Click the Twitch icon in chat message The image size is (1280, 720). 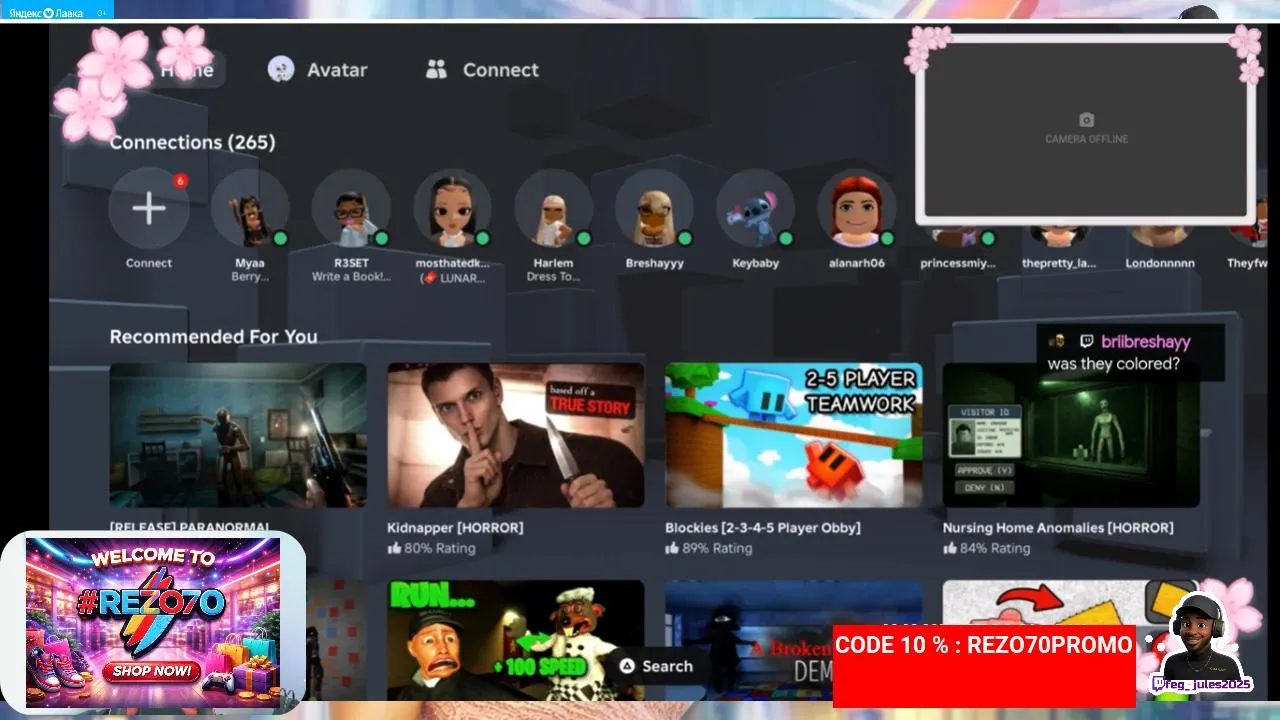tap(1086, 342)
